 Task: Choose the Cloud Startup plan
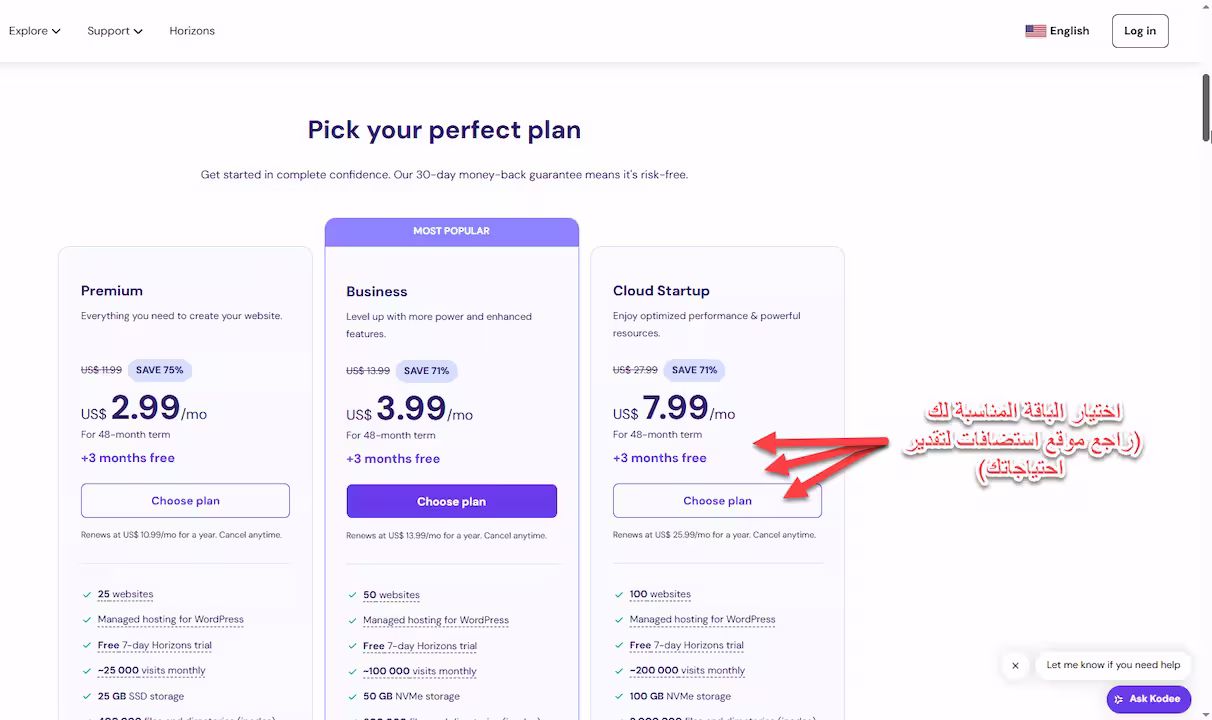click(x=717, y=501)
